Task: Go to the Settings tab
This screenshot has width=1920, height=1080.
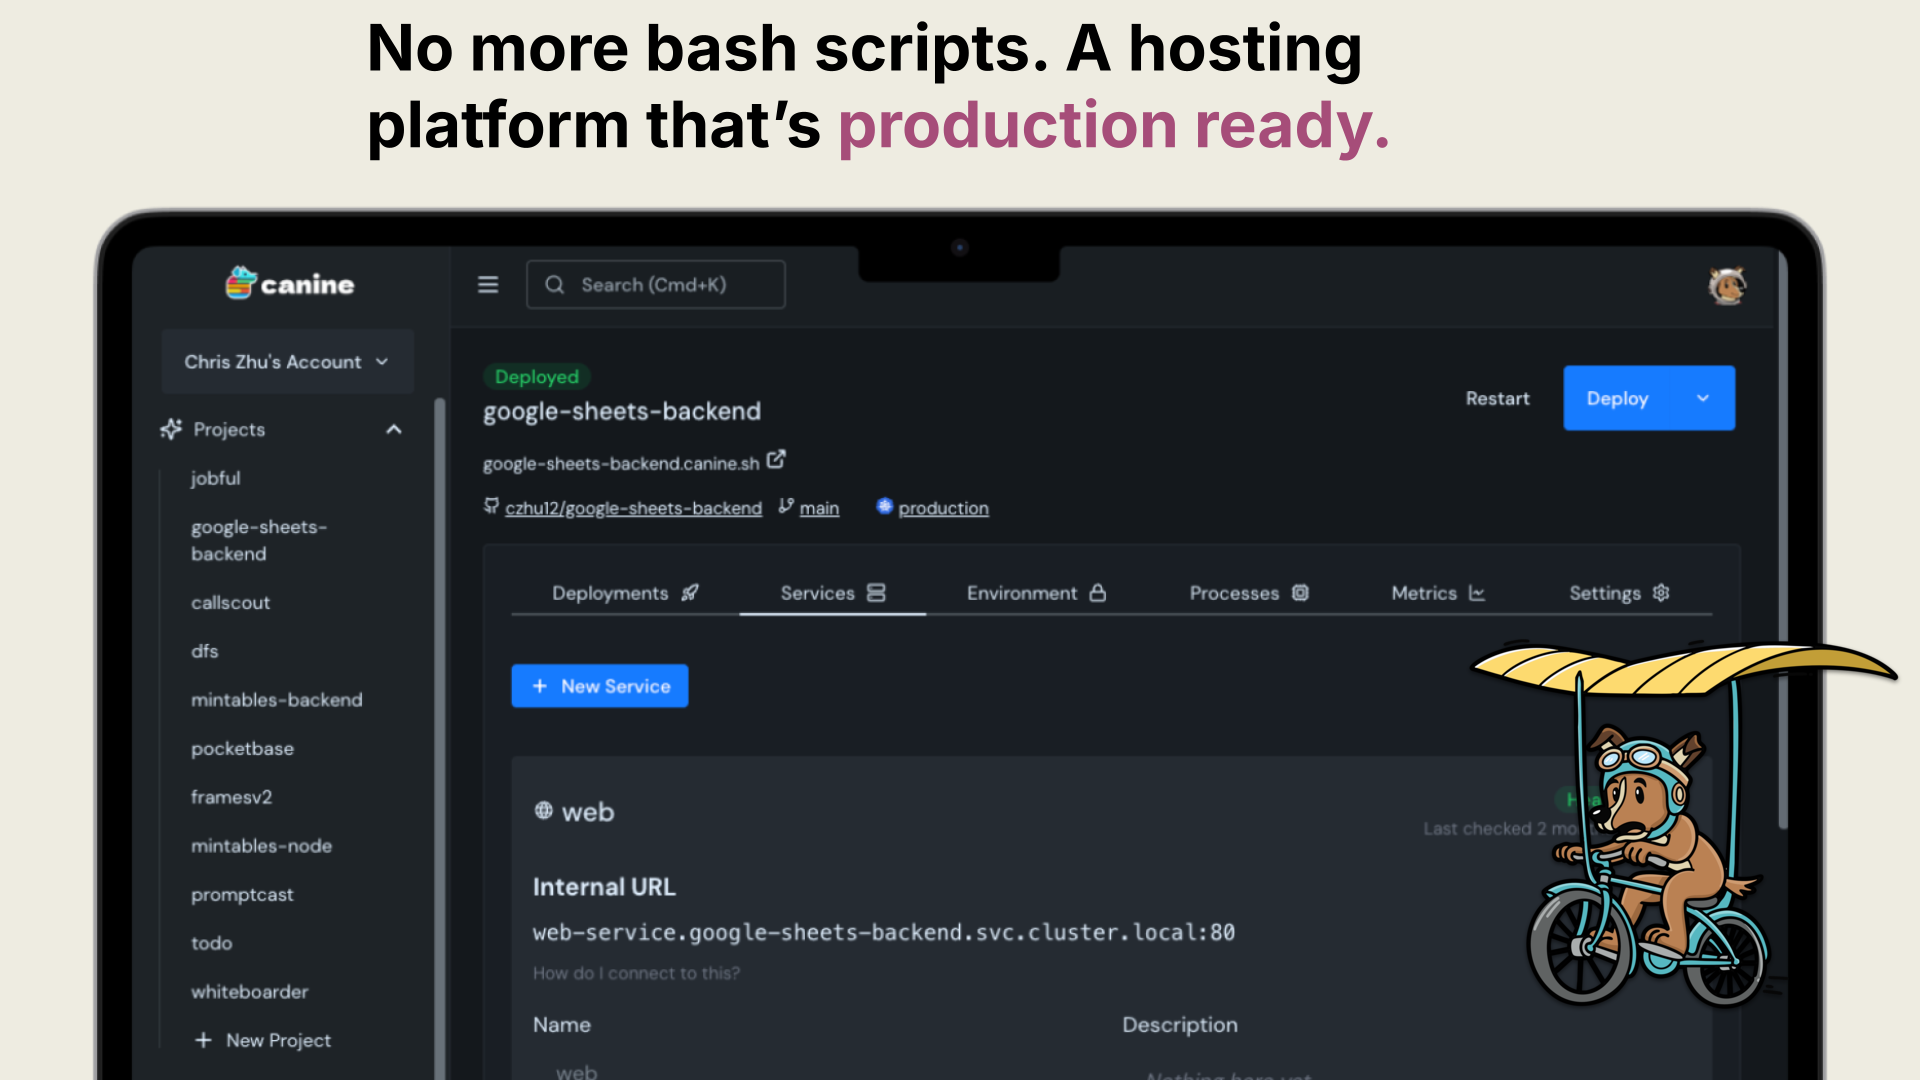Action: [x=1619, y=593]
